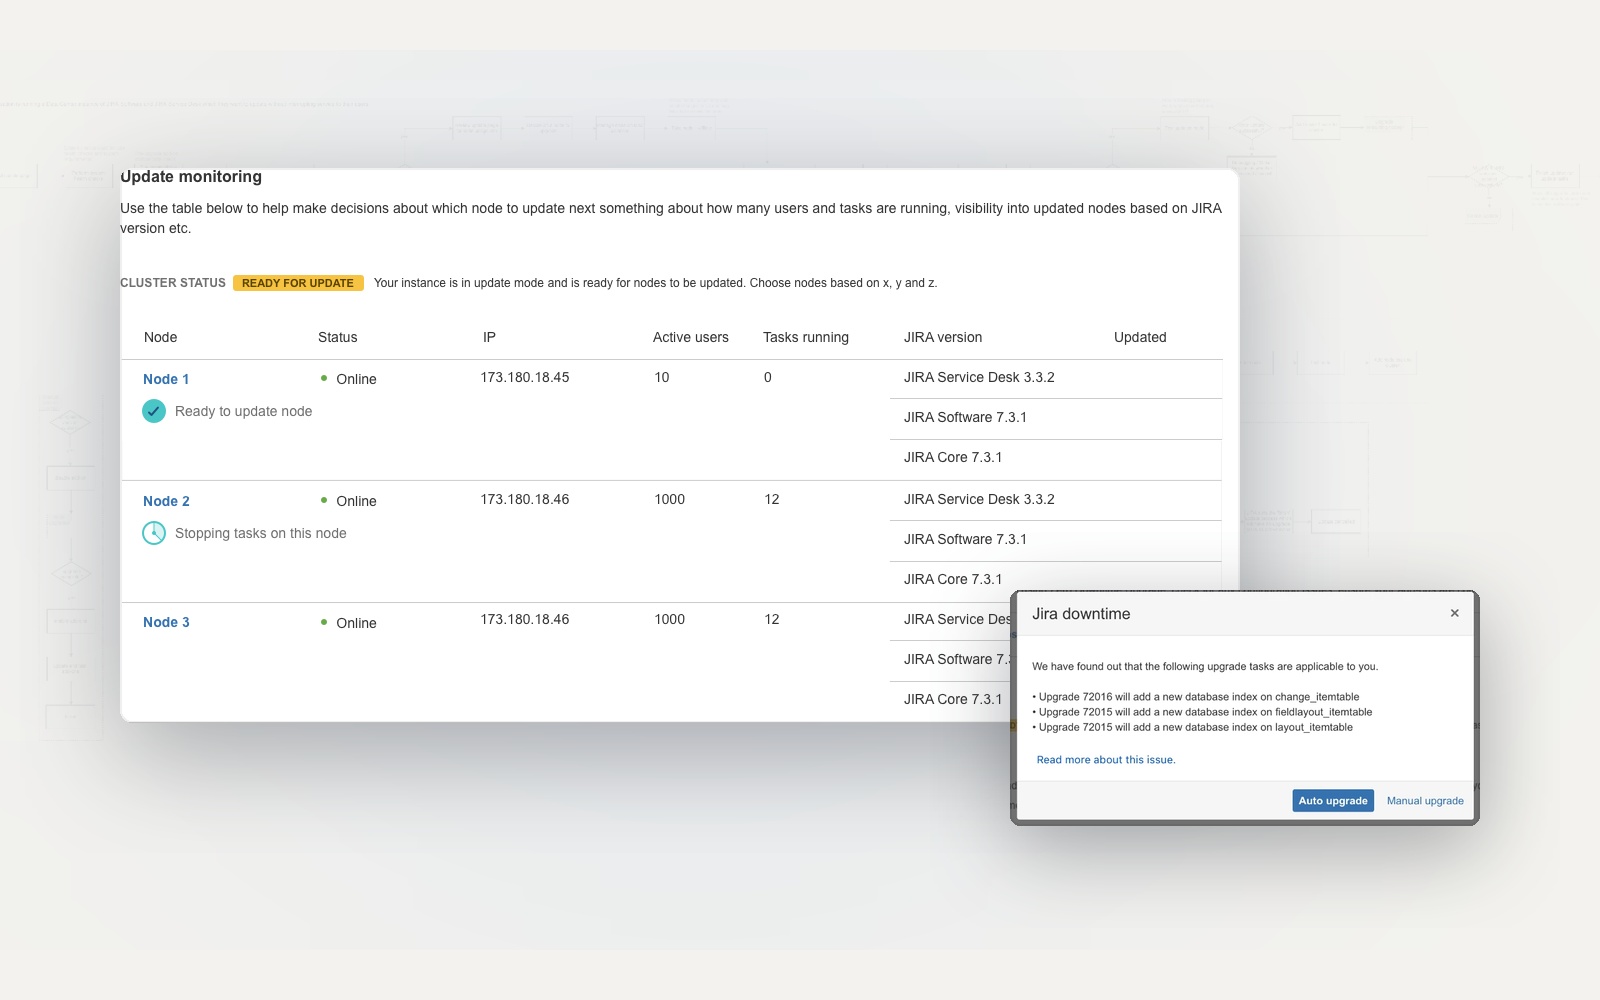Select IP 173.180.18.46 in Node 2 row
This screenshot has width=1600, height=1000.
(x=525, y=499)
